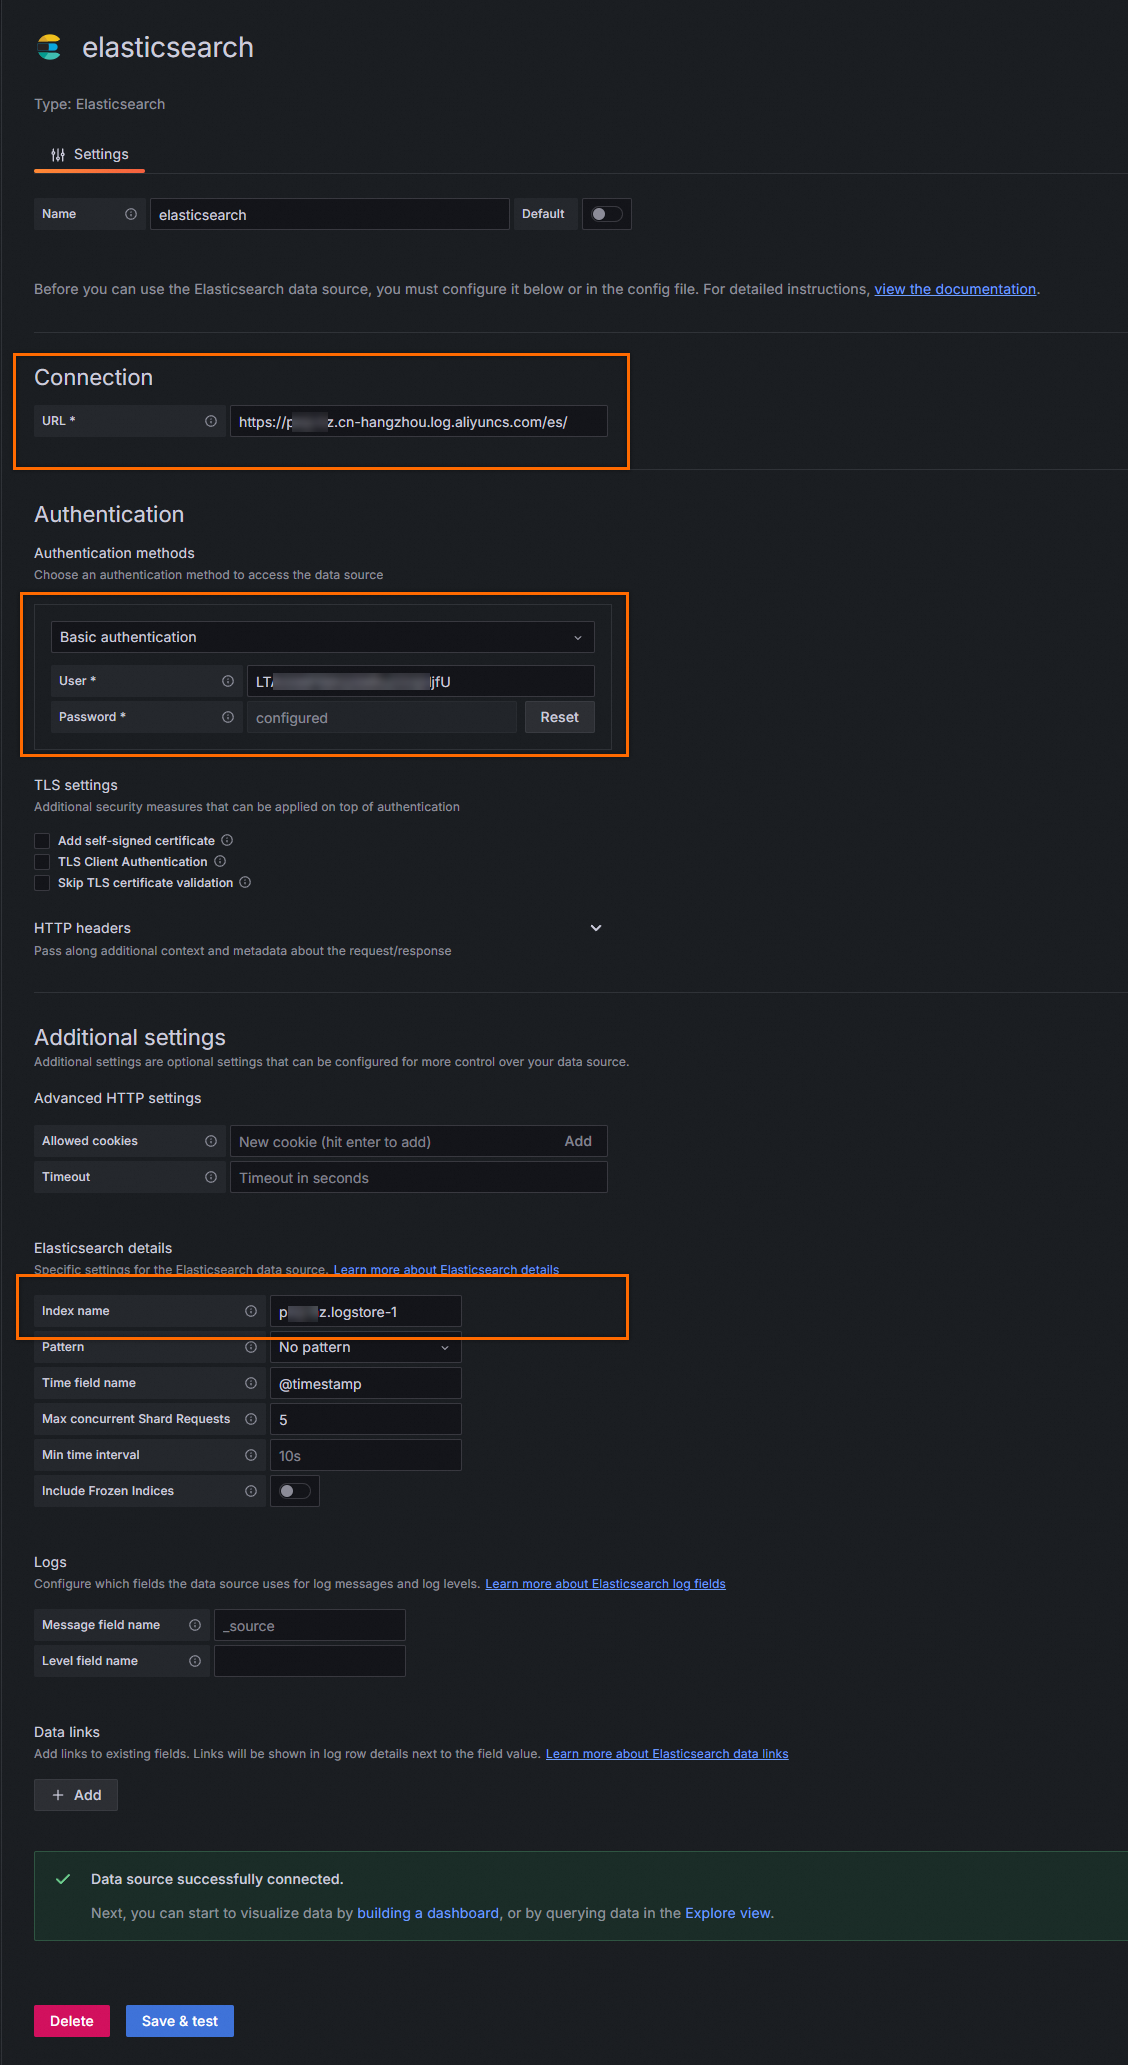
Task: Click info icon for Skip TLS validation
Action: [x=245, y=882]
